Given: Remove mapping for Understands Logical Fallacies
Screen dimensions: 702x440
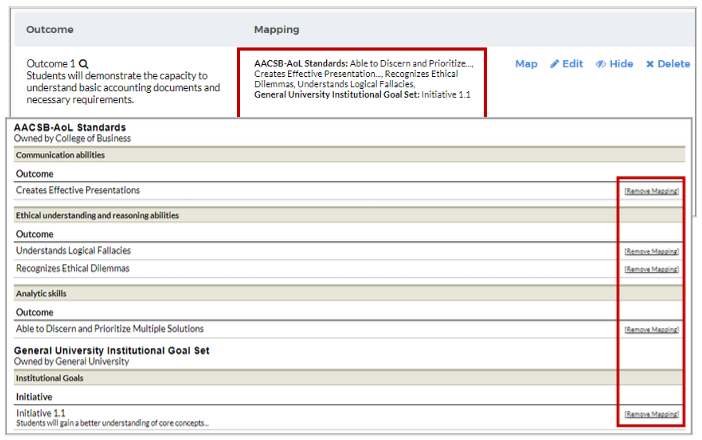Looking at the screenshot, I should coord(651,252).
